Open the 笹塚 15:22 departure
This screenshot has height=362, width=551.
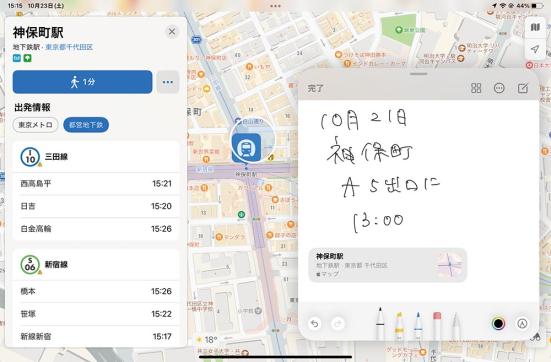pos(96,314)
